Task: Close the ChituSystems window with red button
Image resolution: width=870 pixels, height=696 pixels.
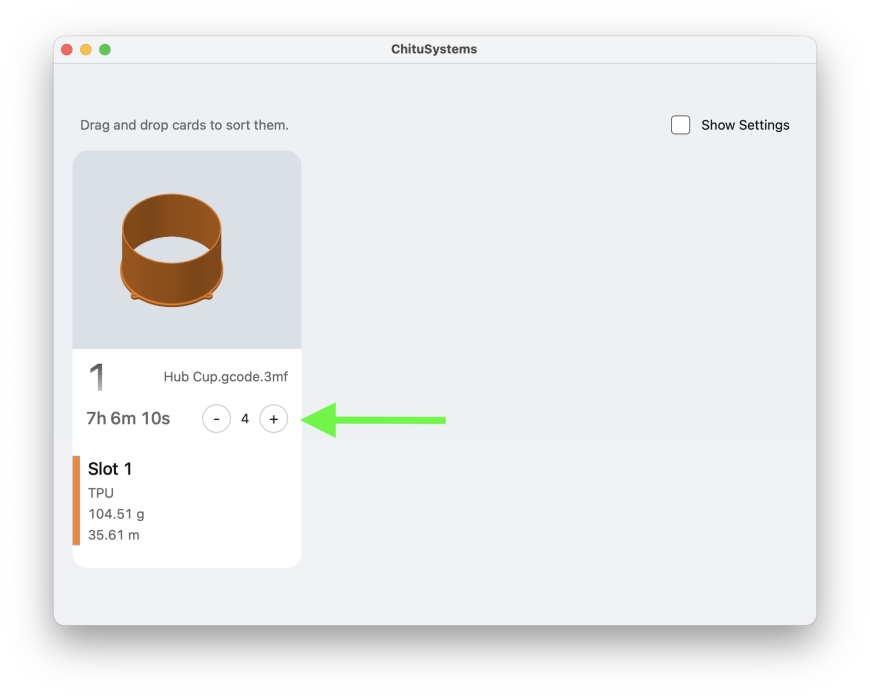Action: point(67,49)
